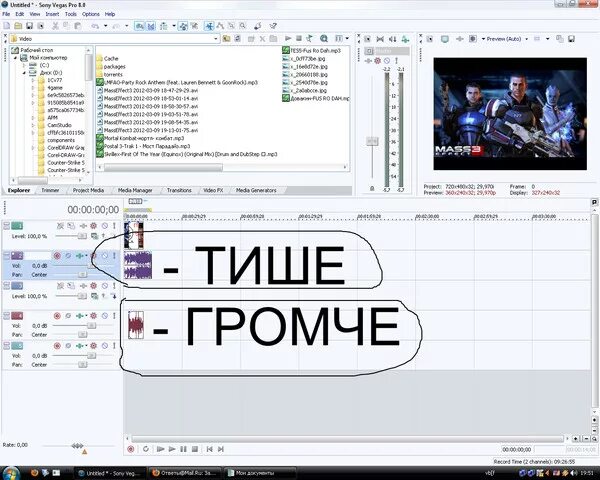Click the Track FX gear on track 1
The height and width of the screenshot is (480, 600).
coord(93,226)
